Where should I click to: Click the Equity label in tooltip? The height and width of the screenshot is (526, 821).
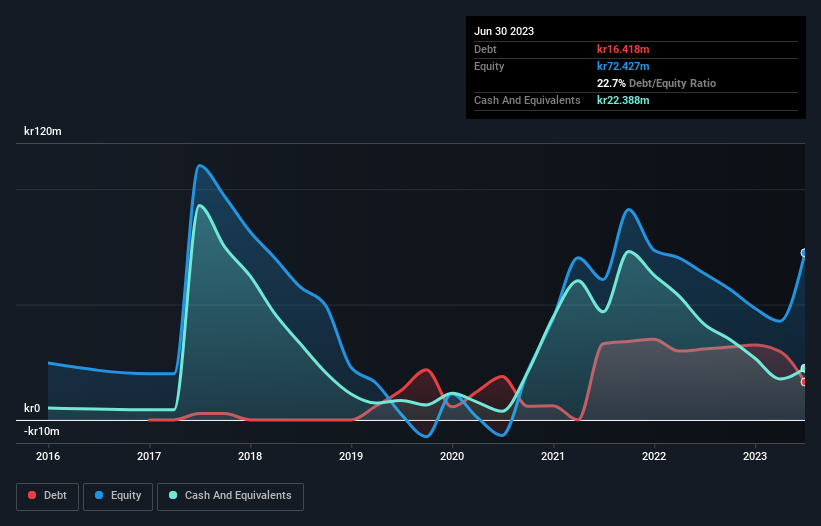(489, 66)
